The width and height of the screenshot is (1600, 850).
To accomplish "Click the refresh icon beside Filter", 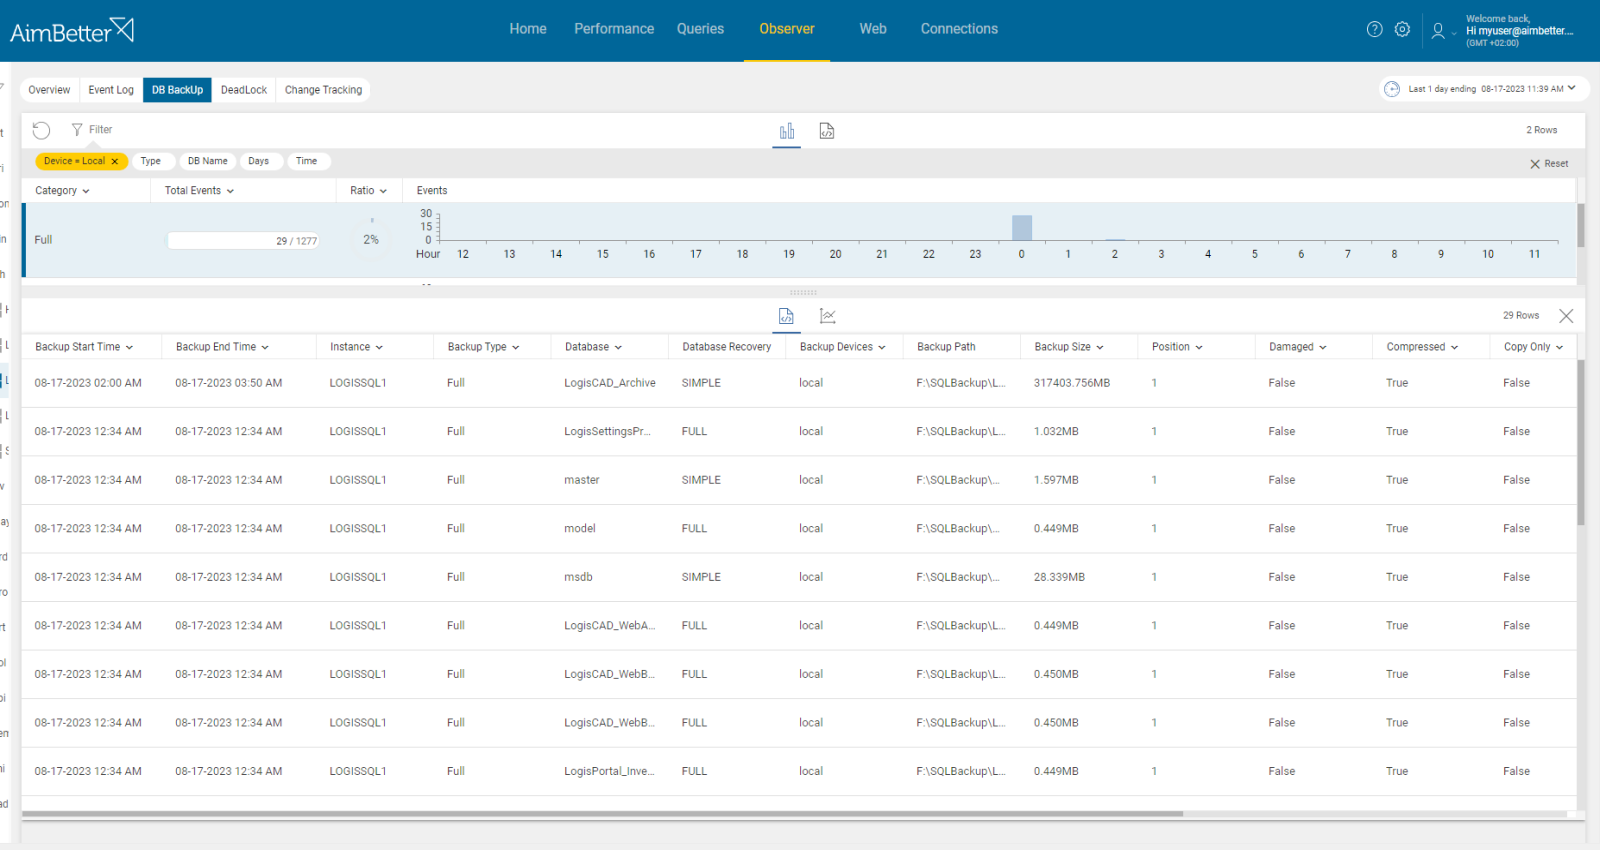I will point(41,130).
